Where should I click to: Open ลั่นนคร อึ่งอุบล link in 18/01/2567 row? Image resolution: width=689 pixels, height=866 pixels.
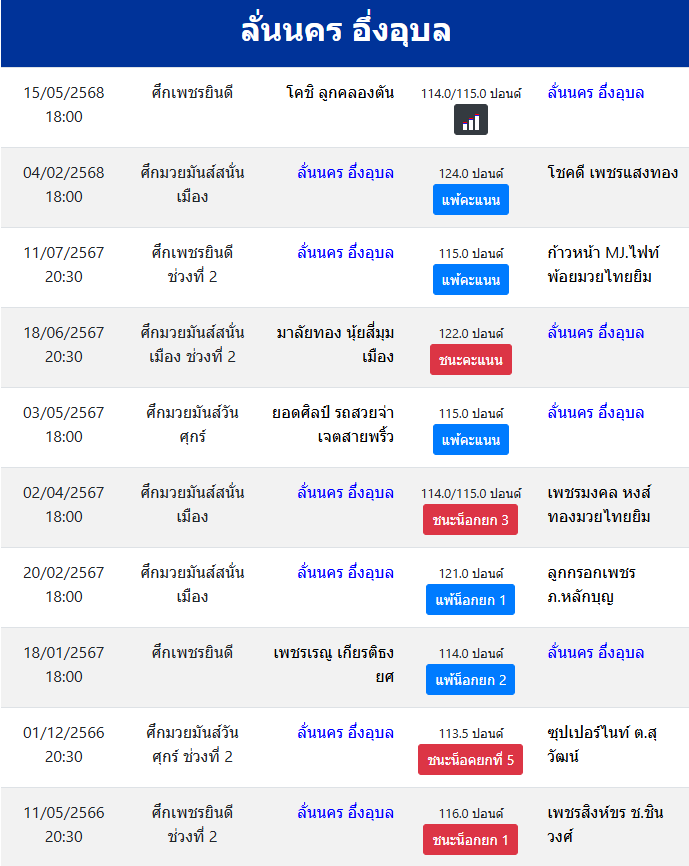(x=596, y=653)
